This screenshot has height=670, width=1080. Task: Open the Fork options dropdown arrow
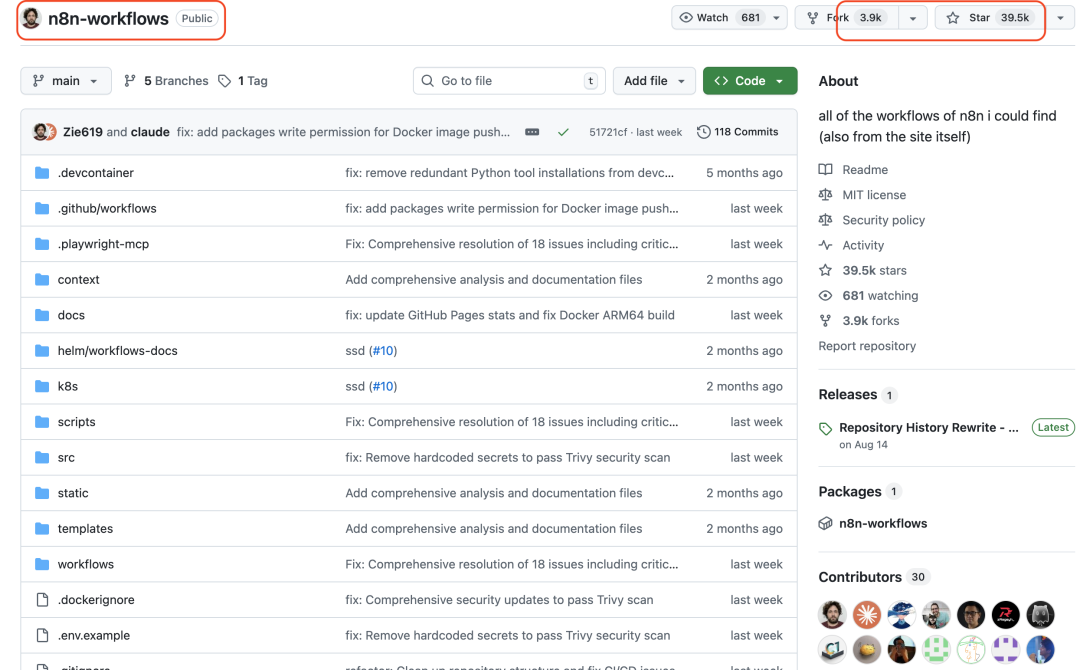[x=913, y=18]
